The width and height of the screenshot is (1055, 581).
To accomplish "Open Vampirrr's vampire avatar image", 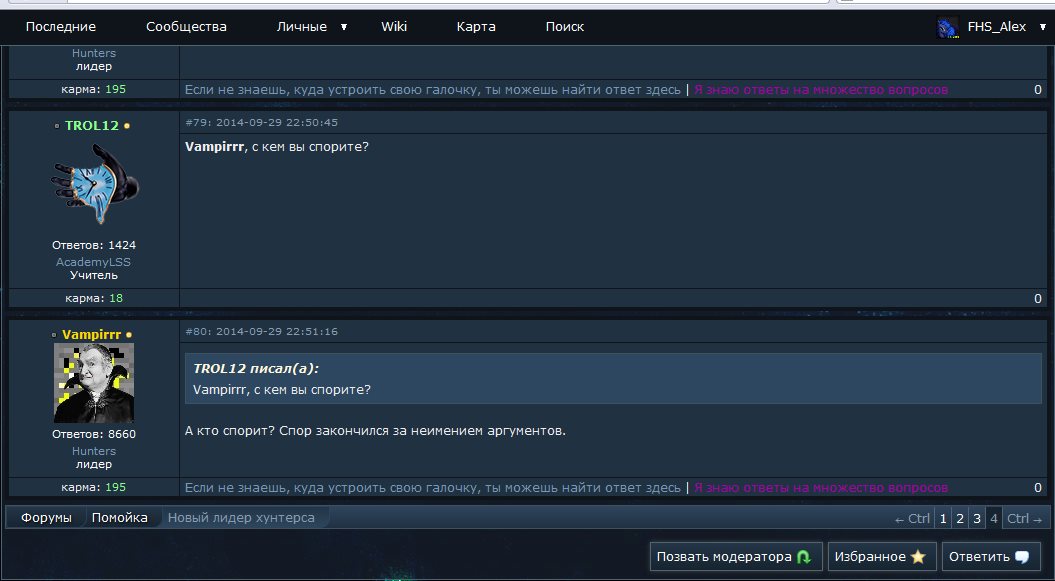I will pyautogui.click(x=94, y=383).
